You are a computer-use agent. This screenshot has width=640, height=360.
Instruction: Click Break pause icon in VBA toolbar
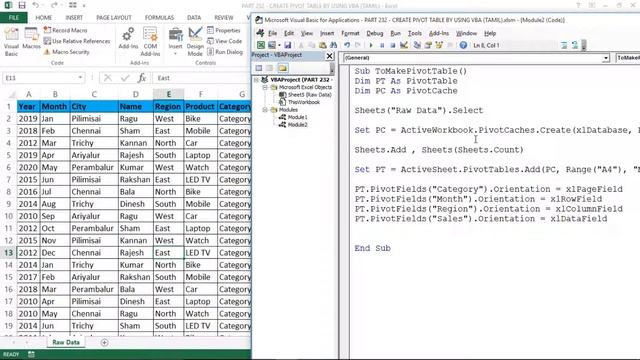pos(382,45)
